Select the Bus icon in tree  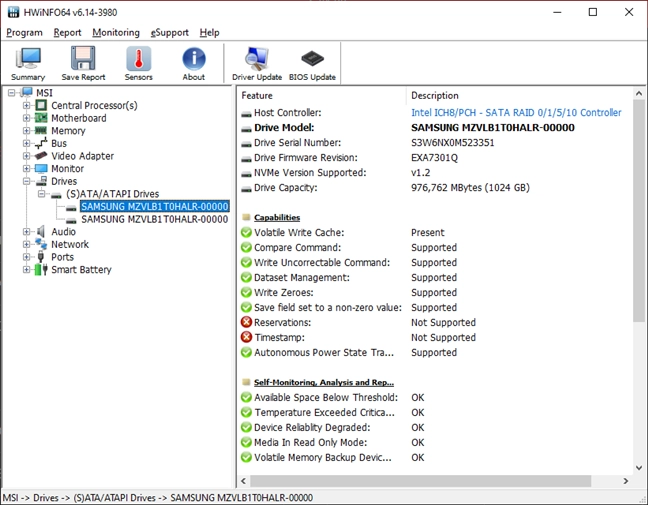[x=41, y=143]
